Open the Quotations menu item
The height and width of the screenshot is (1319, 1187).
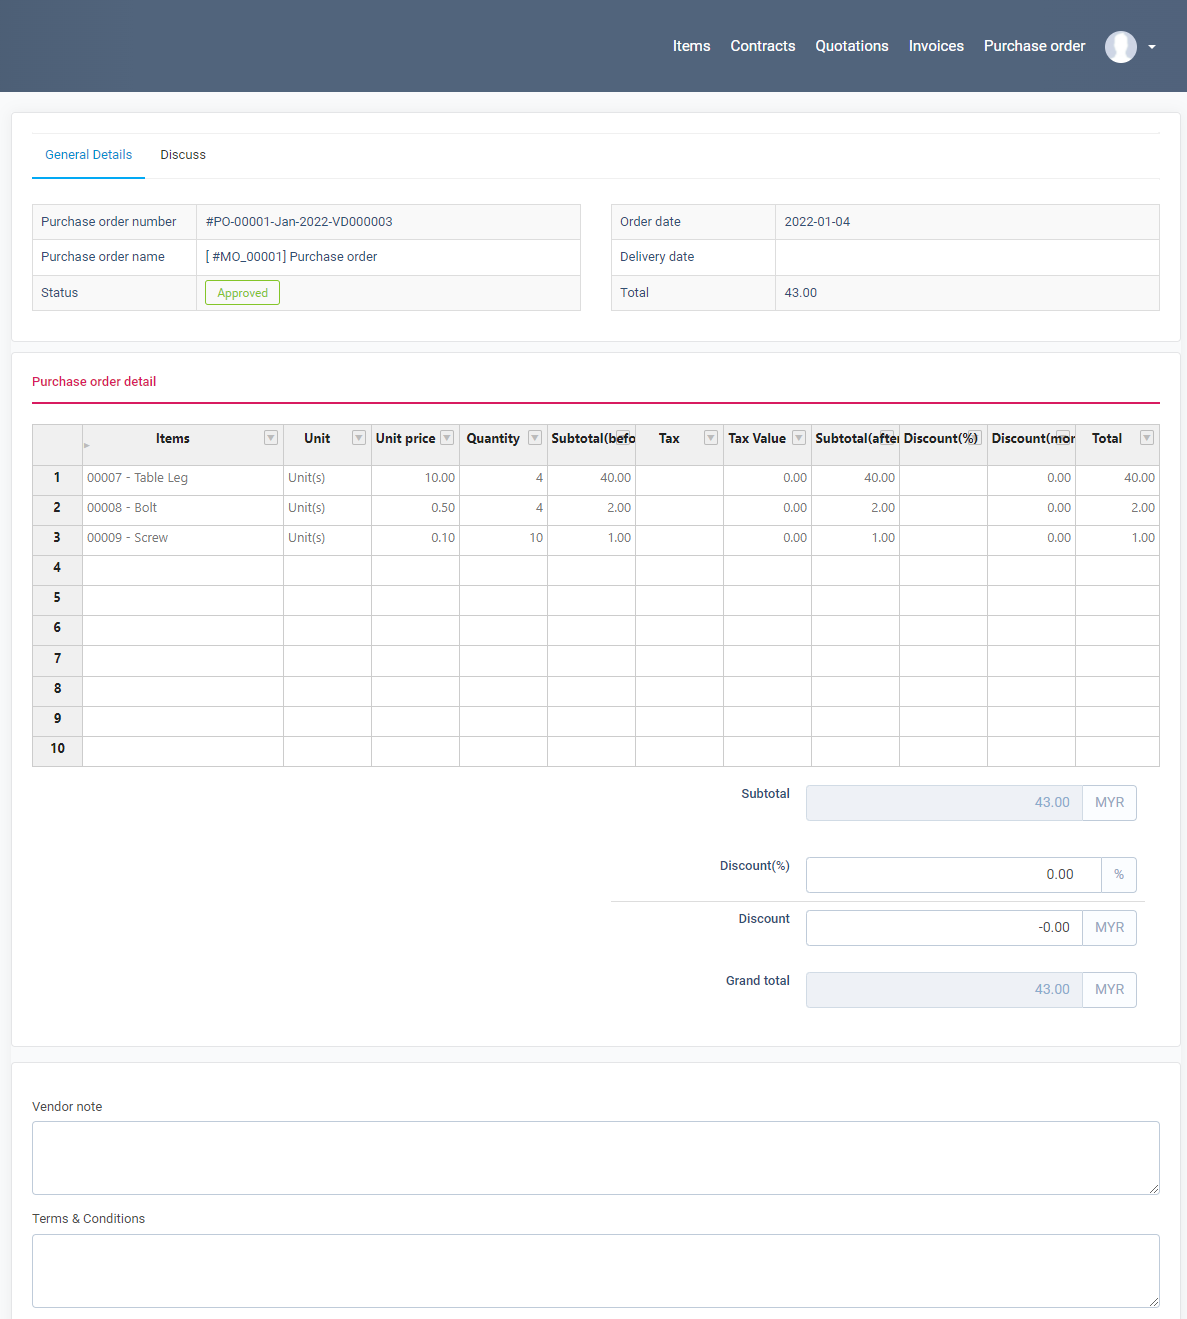(851, 46)
